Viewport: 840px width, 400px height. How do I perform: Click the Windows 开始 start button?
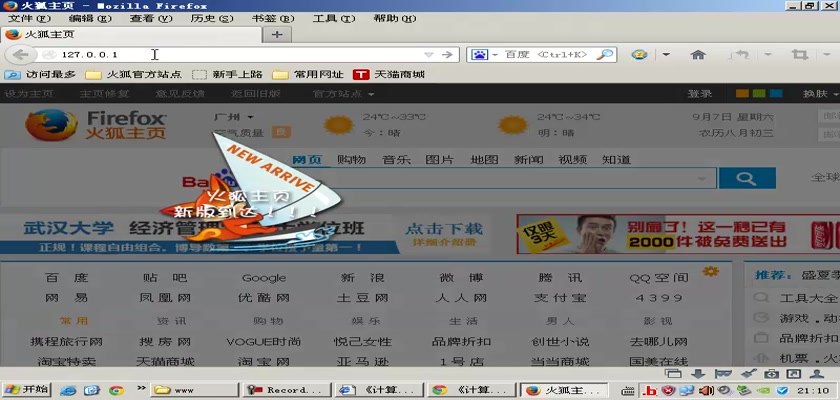(26, 390)
